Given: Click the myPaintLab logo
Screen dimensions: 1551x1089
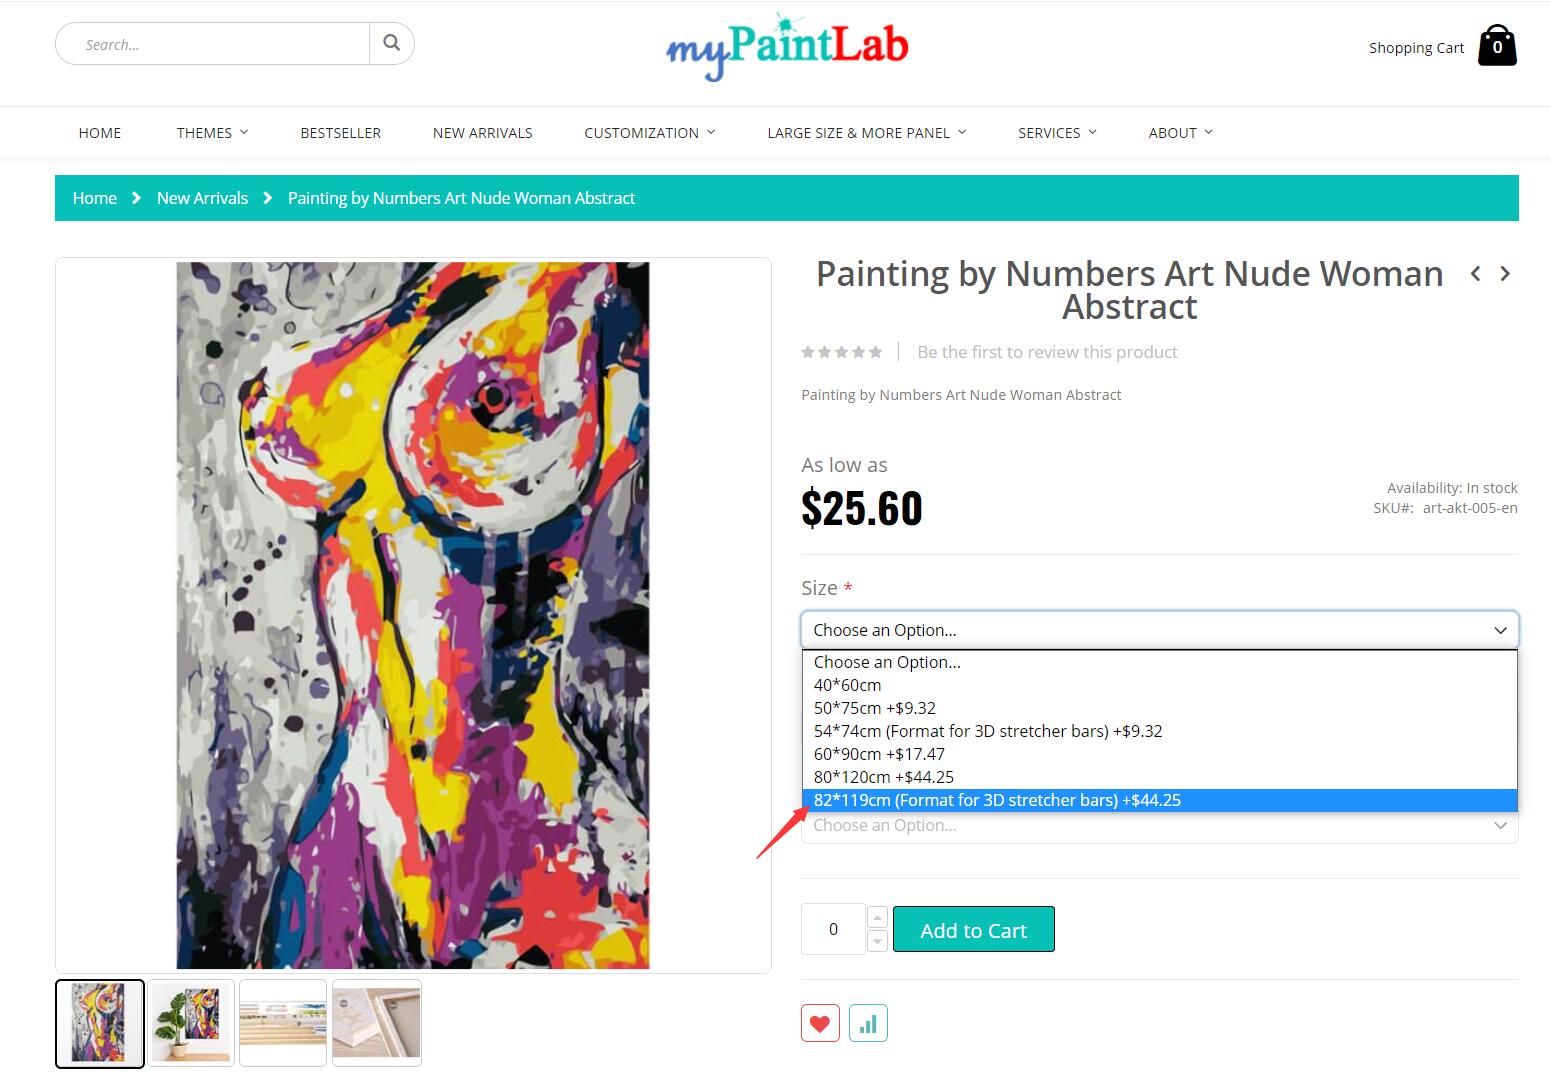Looking at the screenshot, I should coord(786,45).
